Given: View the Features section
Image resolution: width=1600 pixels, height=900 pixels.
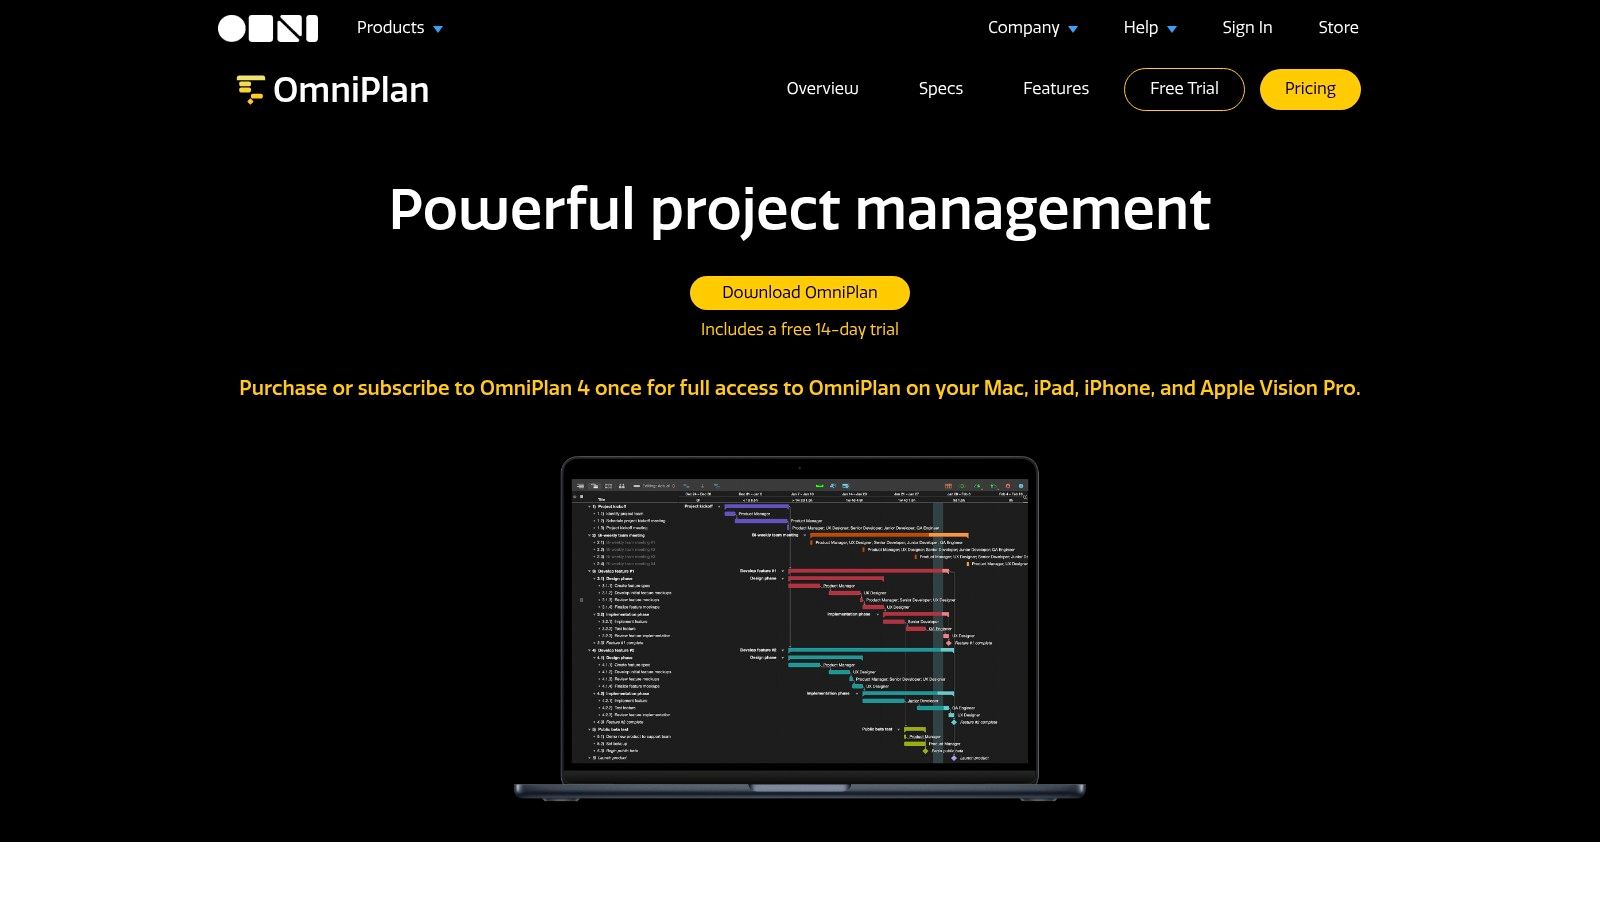Looking at the screenshot, I should (x=1055, y=89).
